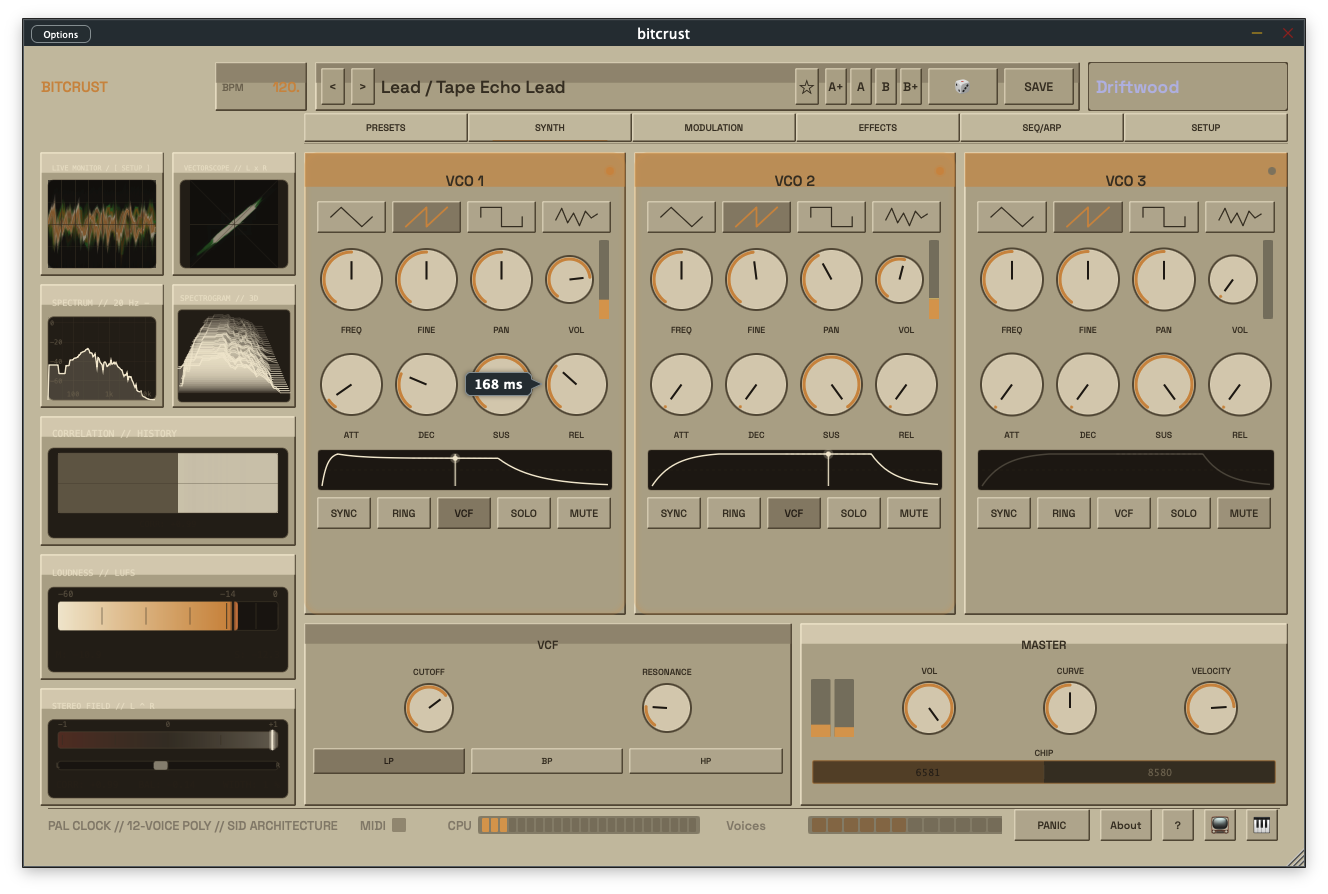Screen dimensions: 1328x894
Task: Toggle RING modulation on VCO 3
Action: (1064, 513)
